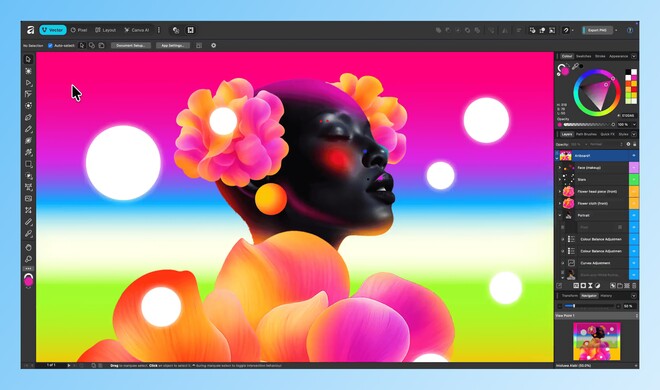The width and height of the screenshot is (660, 390).
Task: Select the Pen tool in the left toolbar
Action: click(29, 117)
